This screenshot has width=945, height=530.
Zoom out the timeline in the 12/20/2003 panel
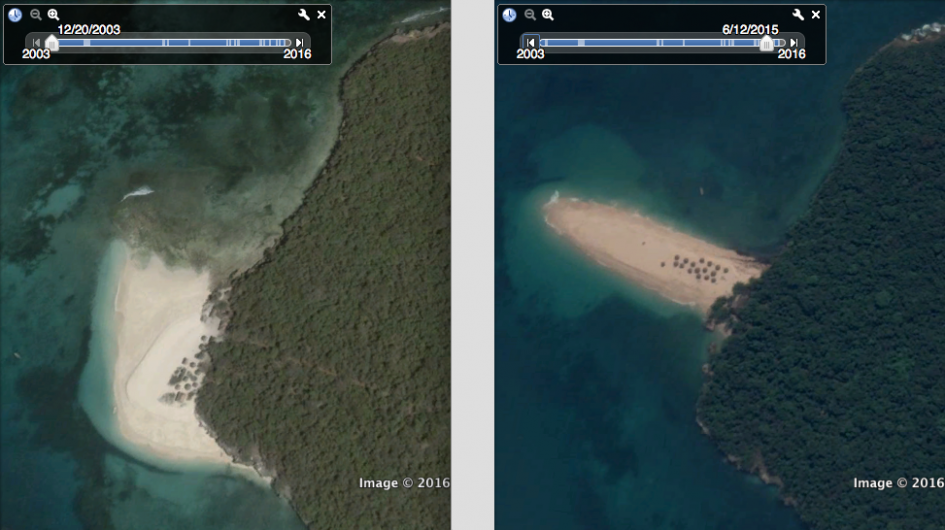36,14
